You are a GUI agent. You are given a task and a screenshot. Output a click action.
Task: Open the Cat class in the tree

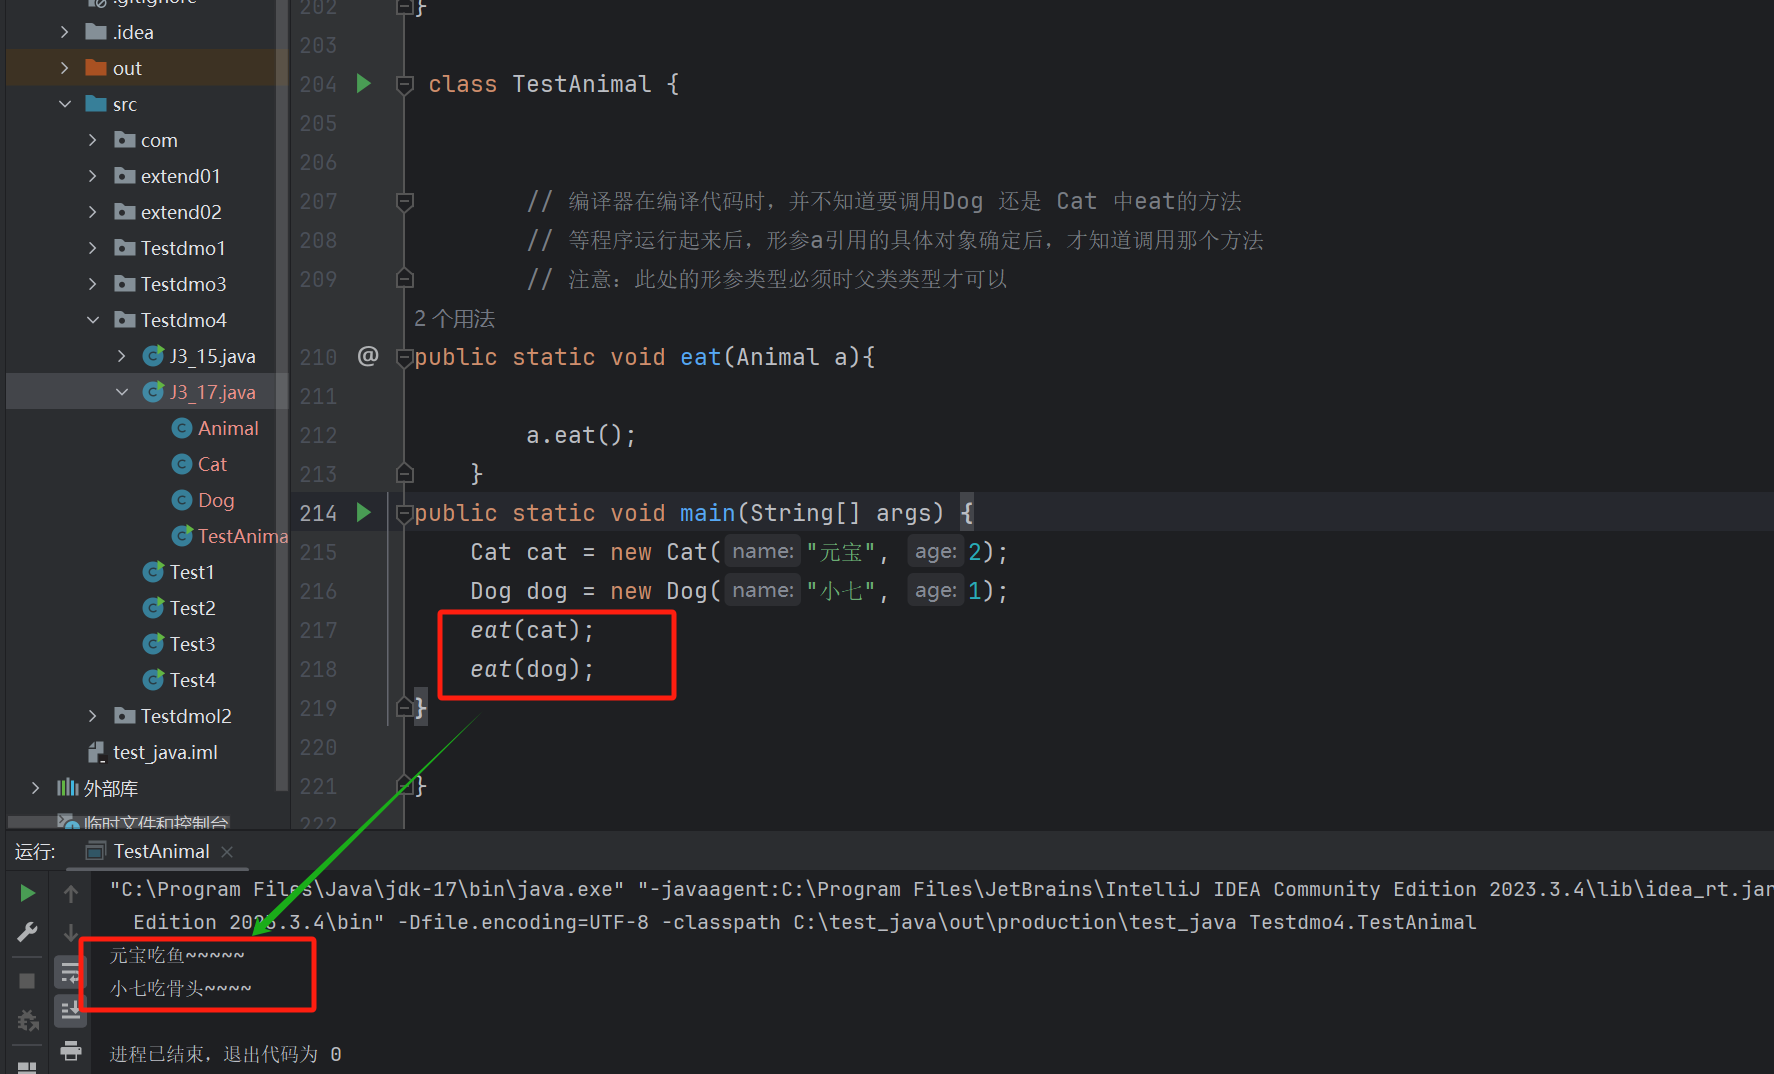212,464
